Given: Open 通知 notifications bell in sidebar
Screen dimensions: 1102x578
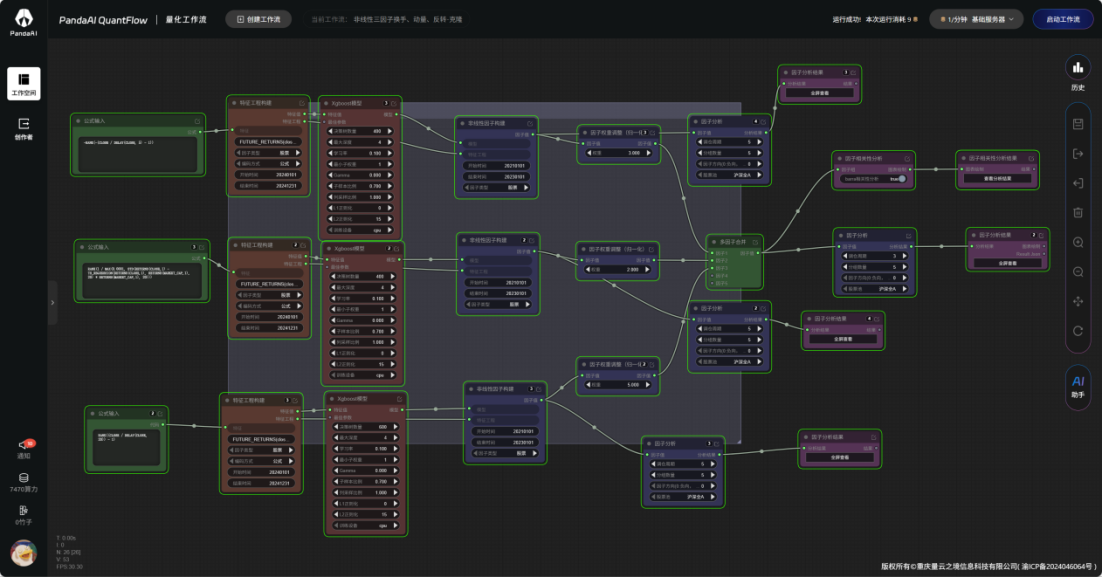Looking at the screenshot, I should pos(24,447).
